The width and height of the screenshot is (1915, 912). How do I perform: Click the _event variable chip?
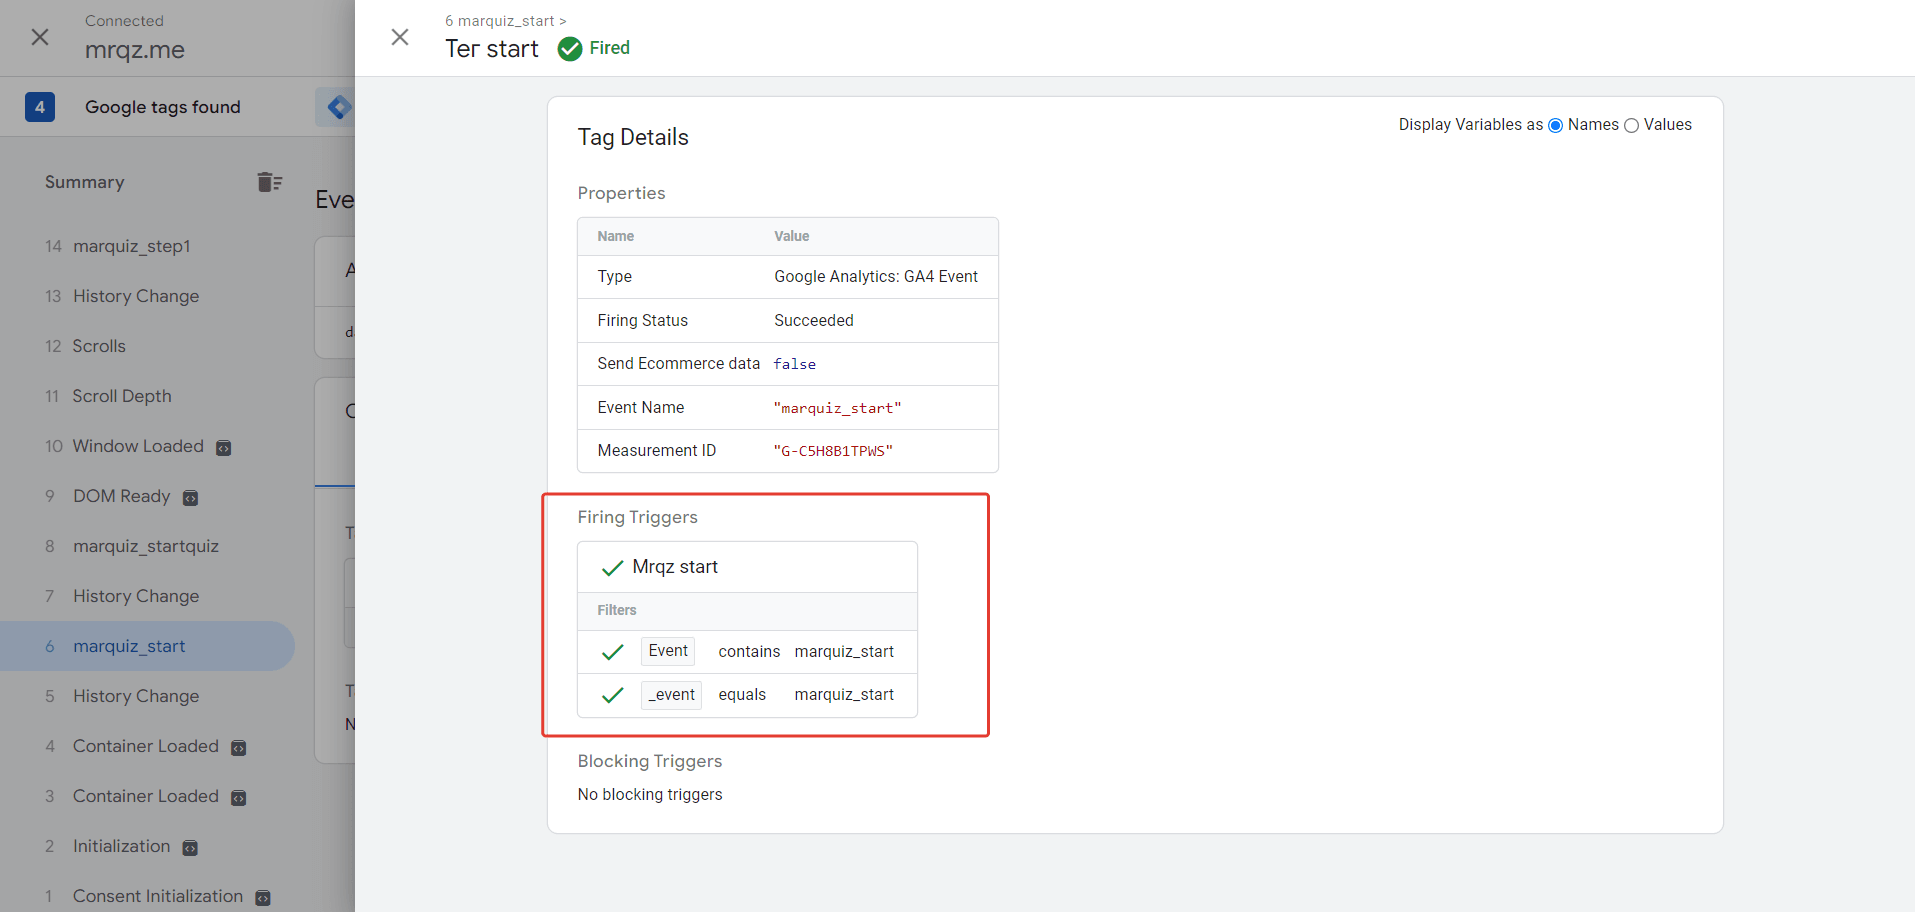point(671,695)
